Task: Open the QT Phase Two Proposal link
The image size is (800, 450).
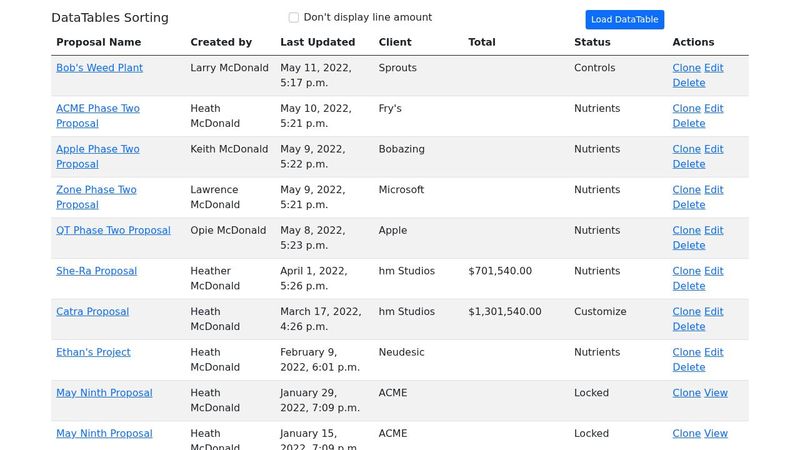Action: coord(113,230)
